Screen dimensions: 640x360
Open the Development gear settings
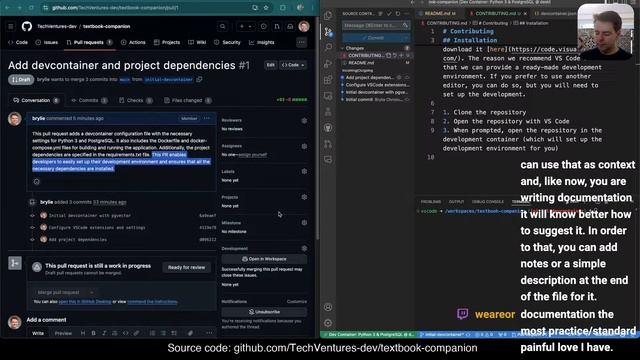click(x=304, y=248)
